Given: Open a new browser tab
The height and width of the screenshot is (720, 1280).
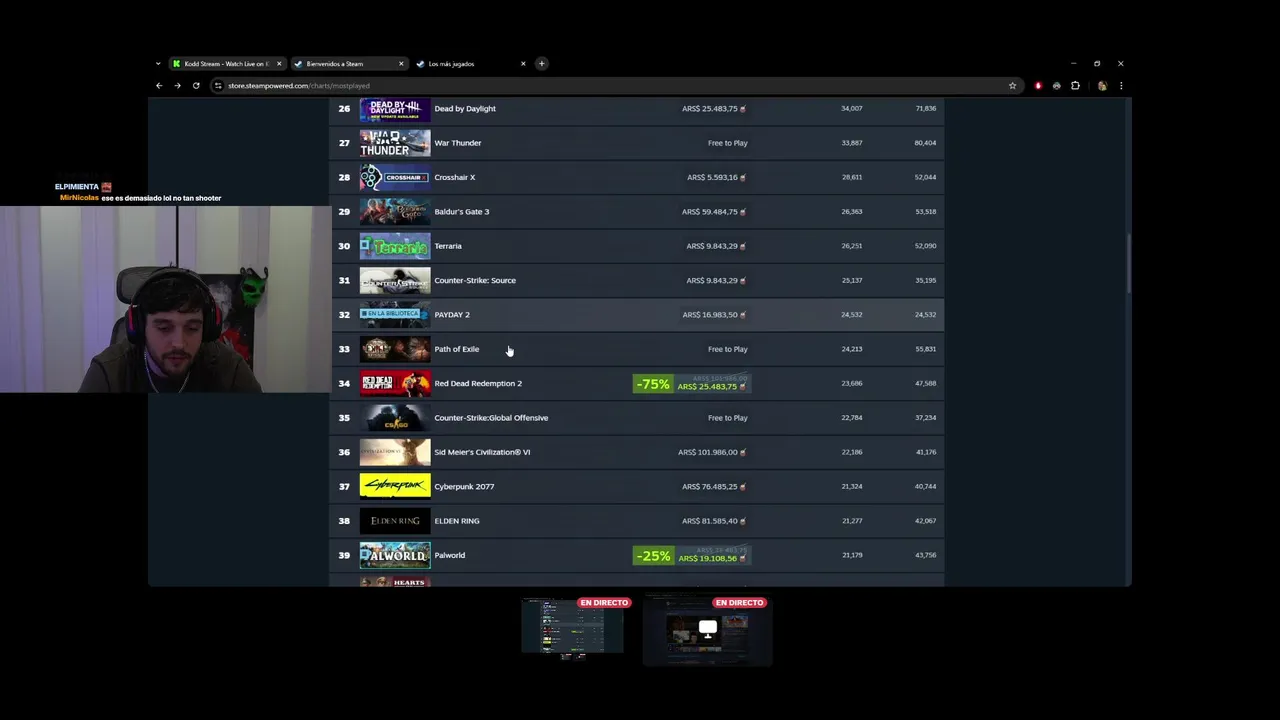Looking at the screenshot, I should pyautogui.click(x=542, y=64).
